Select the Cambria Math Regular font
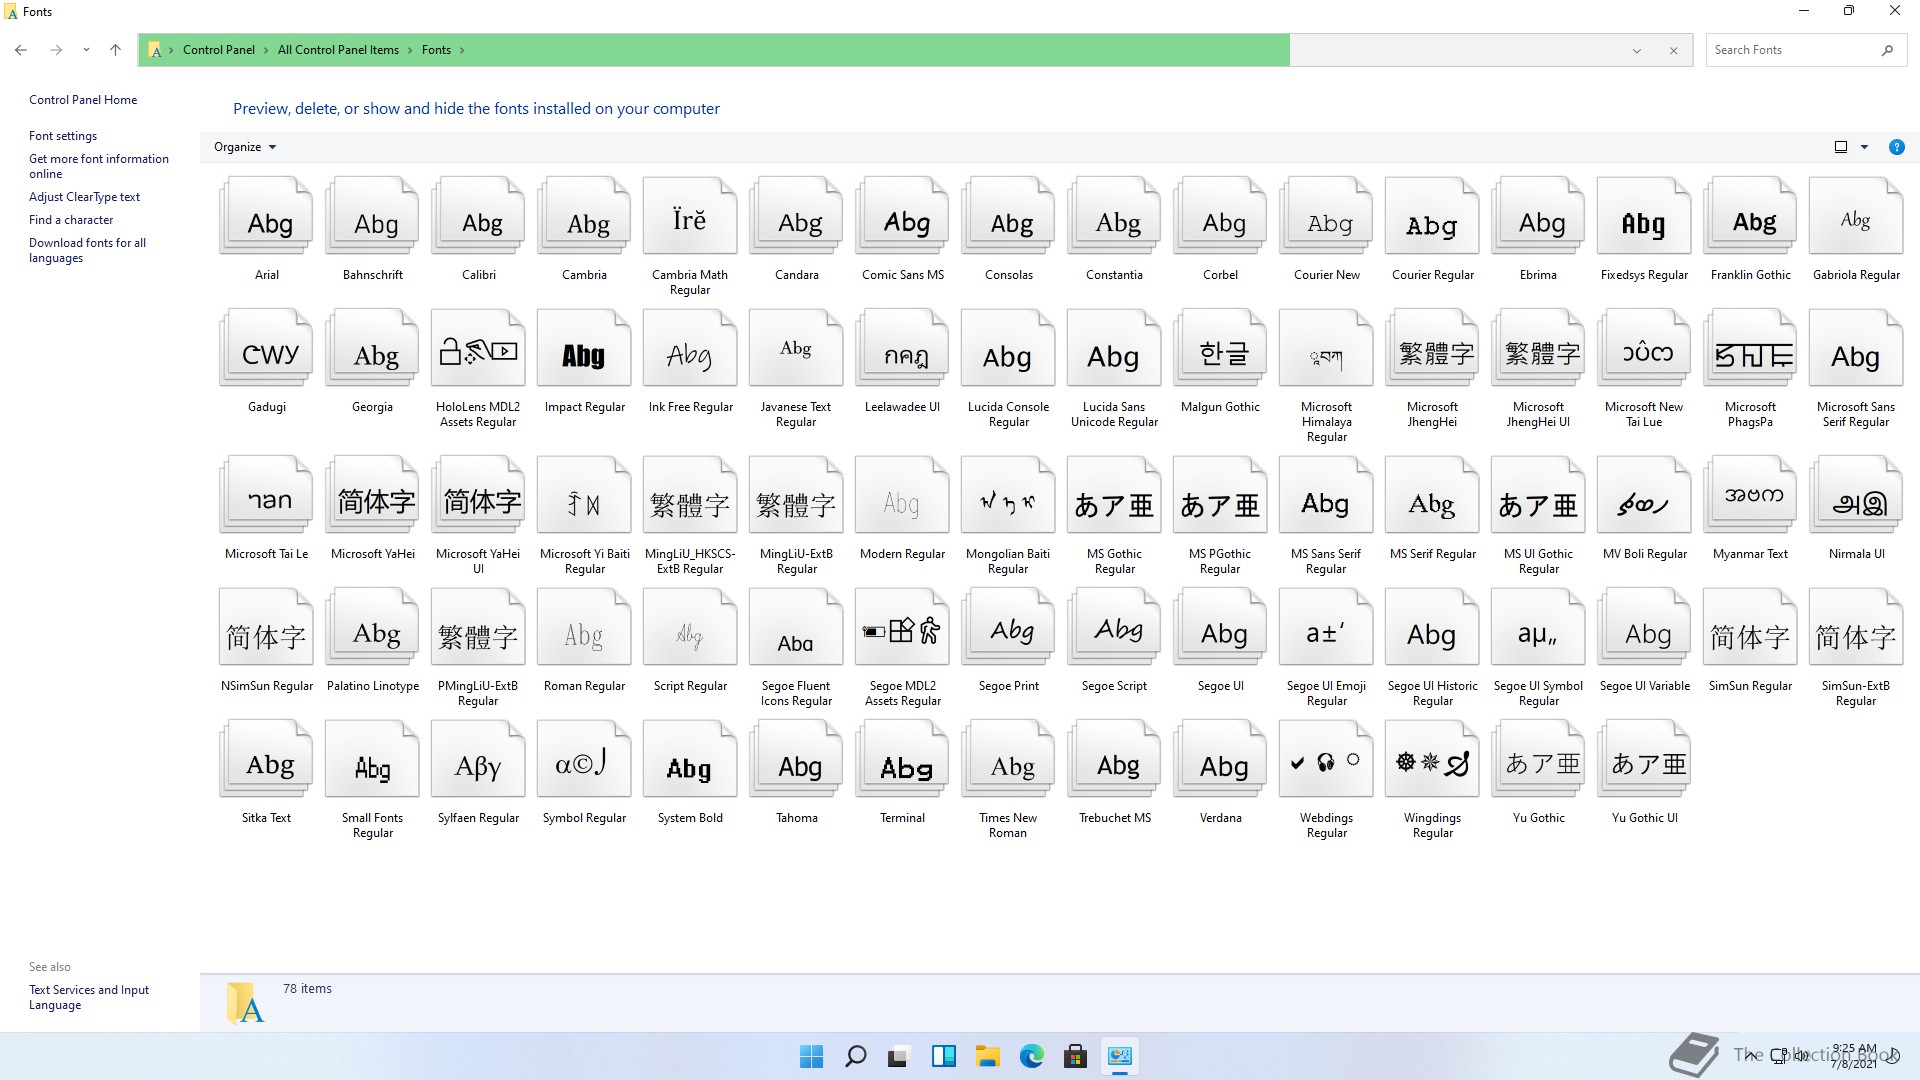The width and height of the screenshot is (1920, 1080). coord(690,217)
